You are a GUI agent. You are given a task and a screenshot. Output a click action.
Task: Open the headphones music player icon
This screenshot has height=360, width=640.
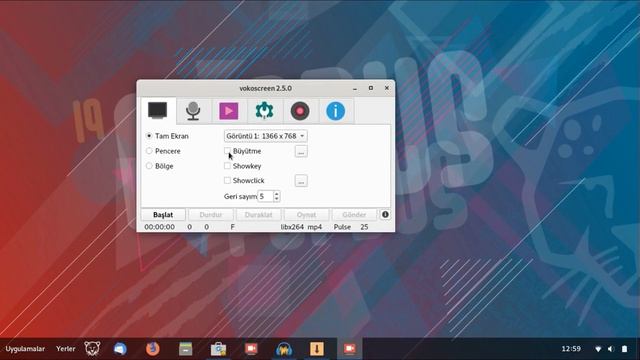(x=284, y=349)
